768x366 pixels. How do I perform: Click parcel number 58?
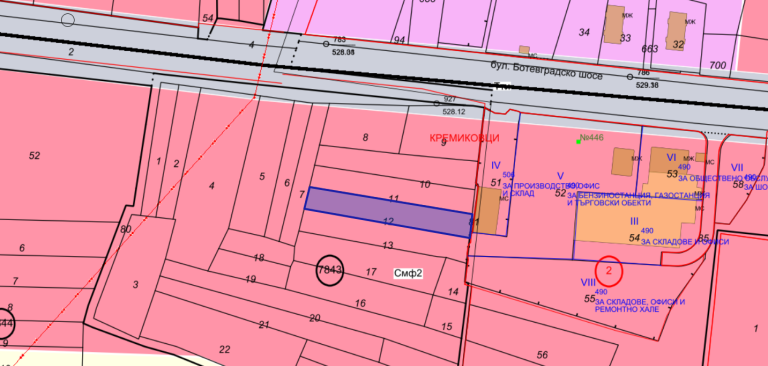point(738,184)
